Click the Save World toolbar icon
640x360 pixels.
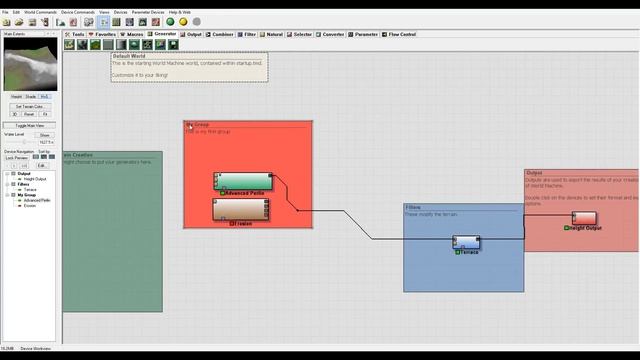(x=32, y=22)
